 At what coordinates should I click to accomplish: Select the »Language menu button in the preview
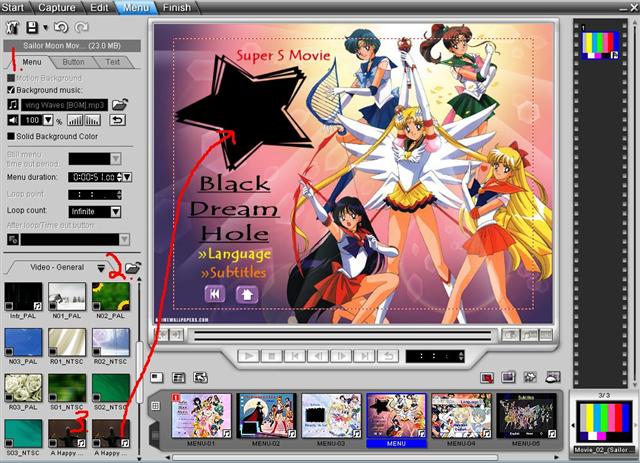click(234, 254)
